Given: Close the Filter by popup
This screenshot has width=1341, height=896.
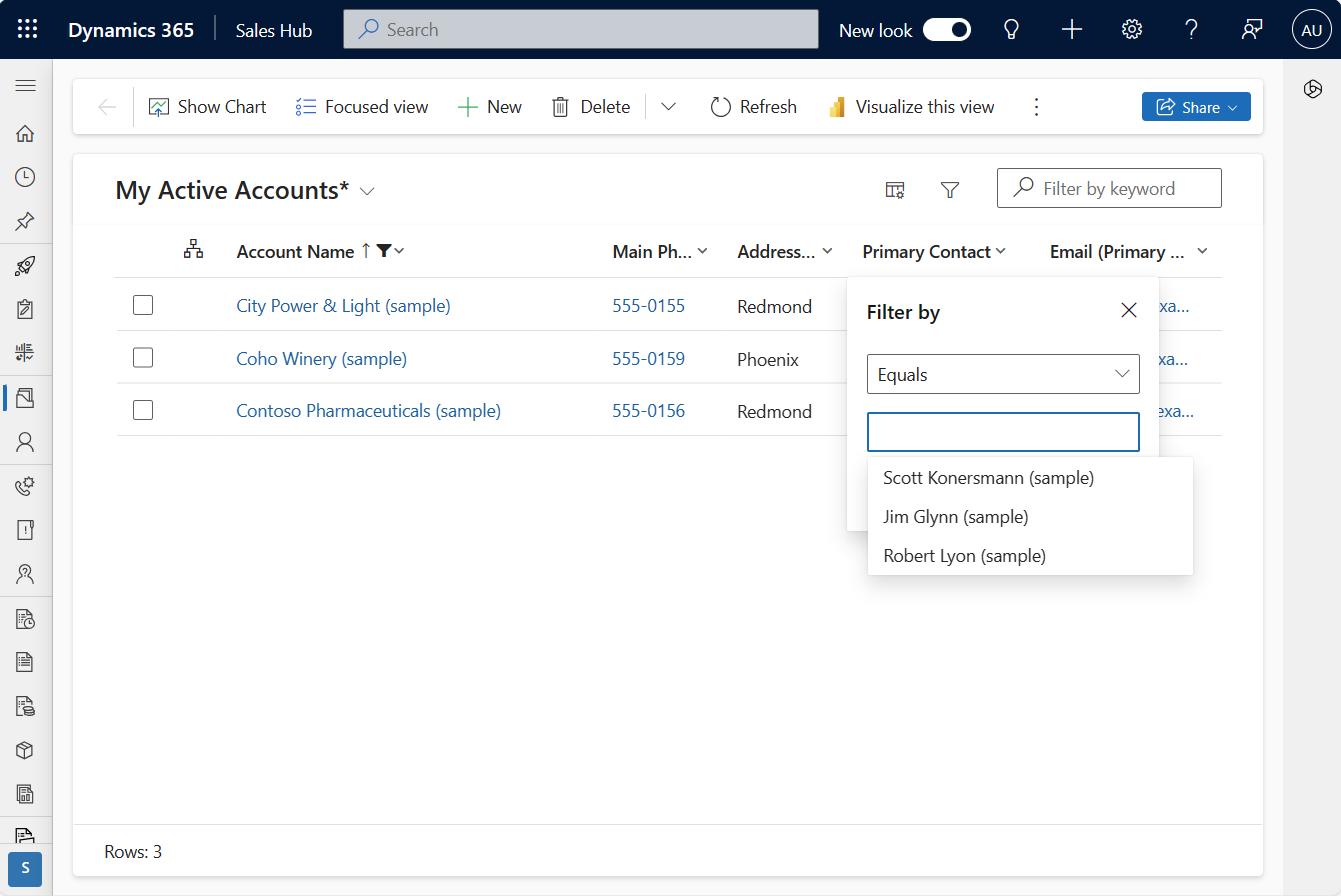Looking at the screenshot, I should coord(1129,310).
